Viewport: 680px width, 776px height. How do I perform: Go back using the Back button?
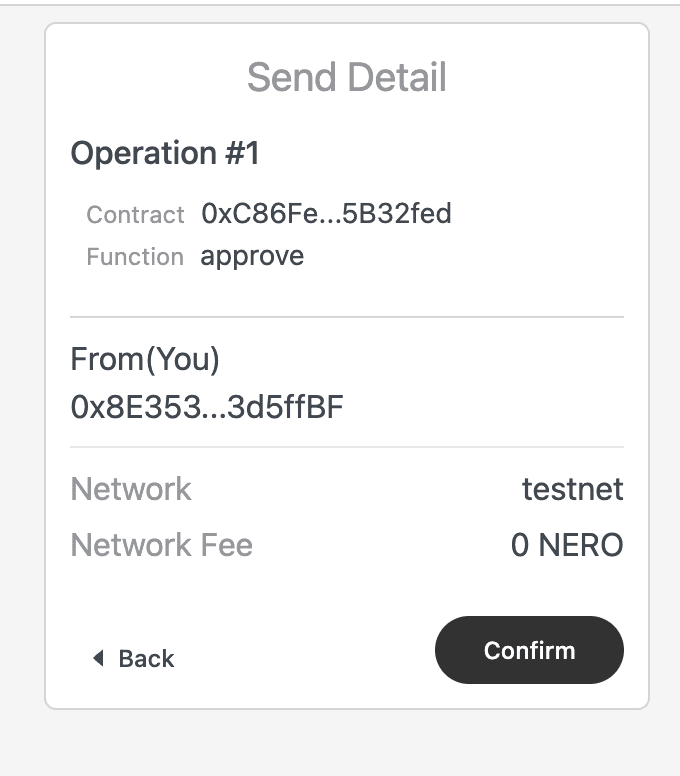pos(146,658)
